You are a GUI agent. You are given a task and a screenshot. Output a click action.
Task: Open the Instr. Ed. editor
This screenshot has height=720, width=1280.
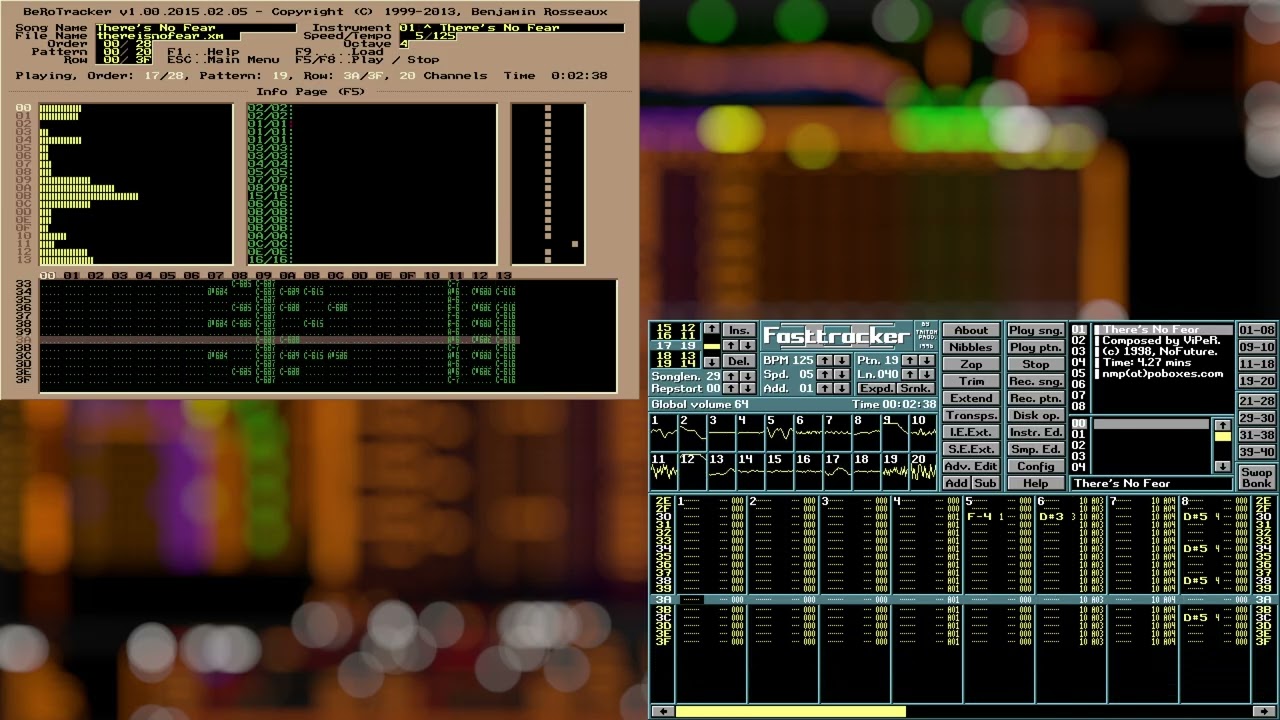point(1035,432)
